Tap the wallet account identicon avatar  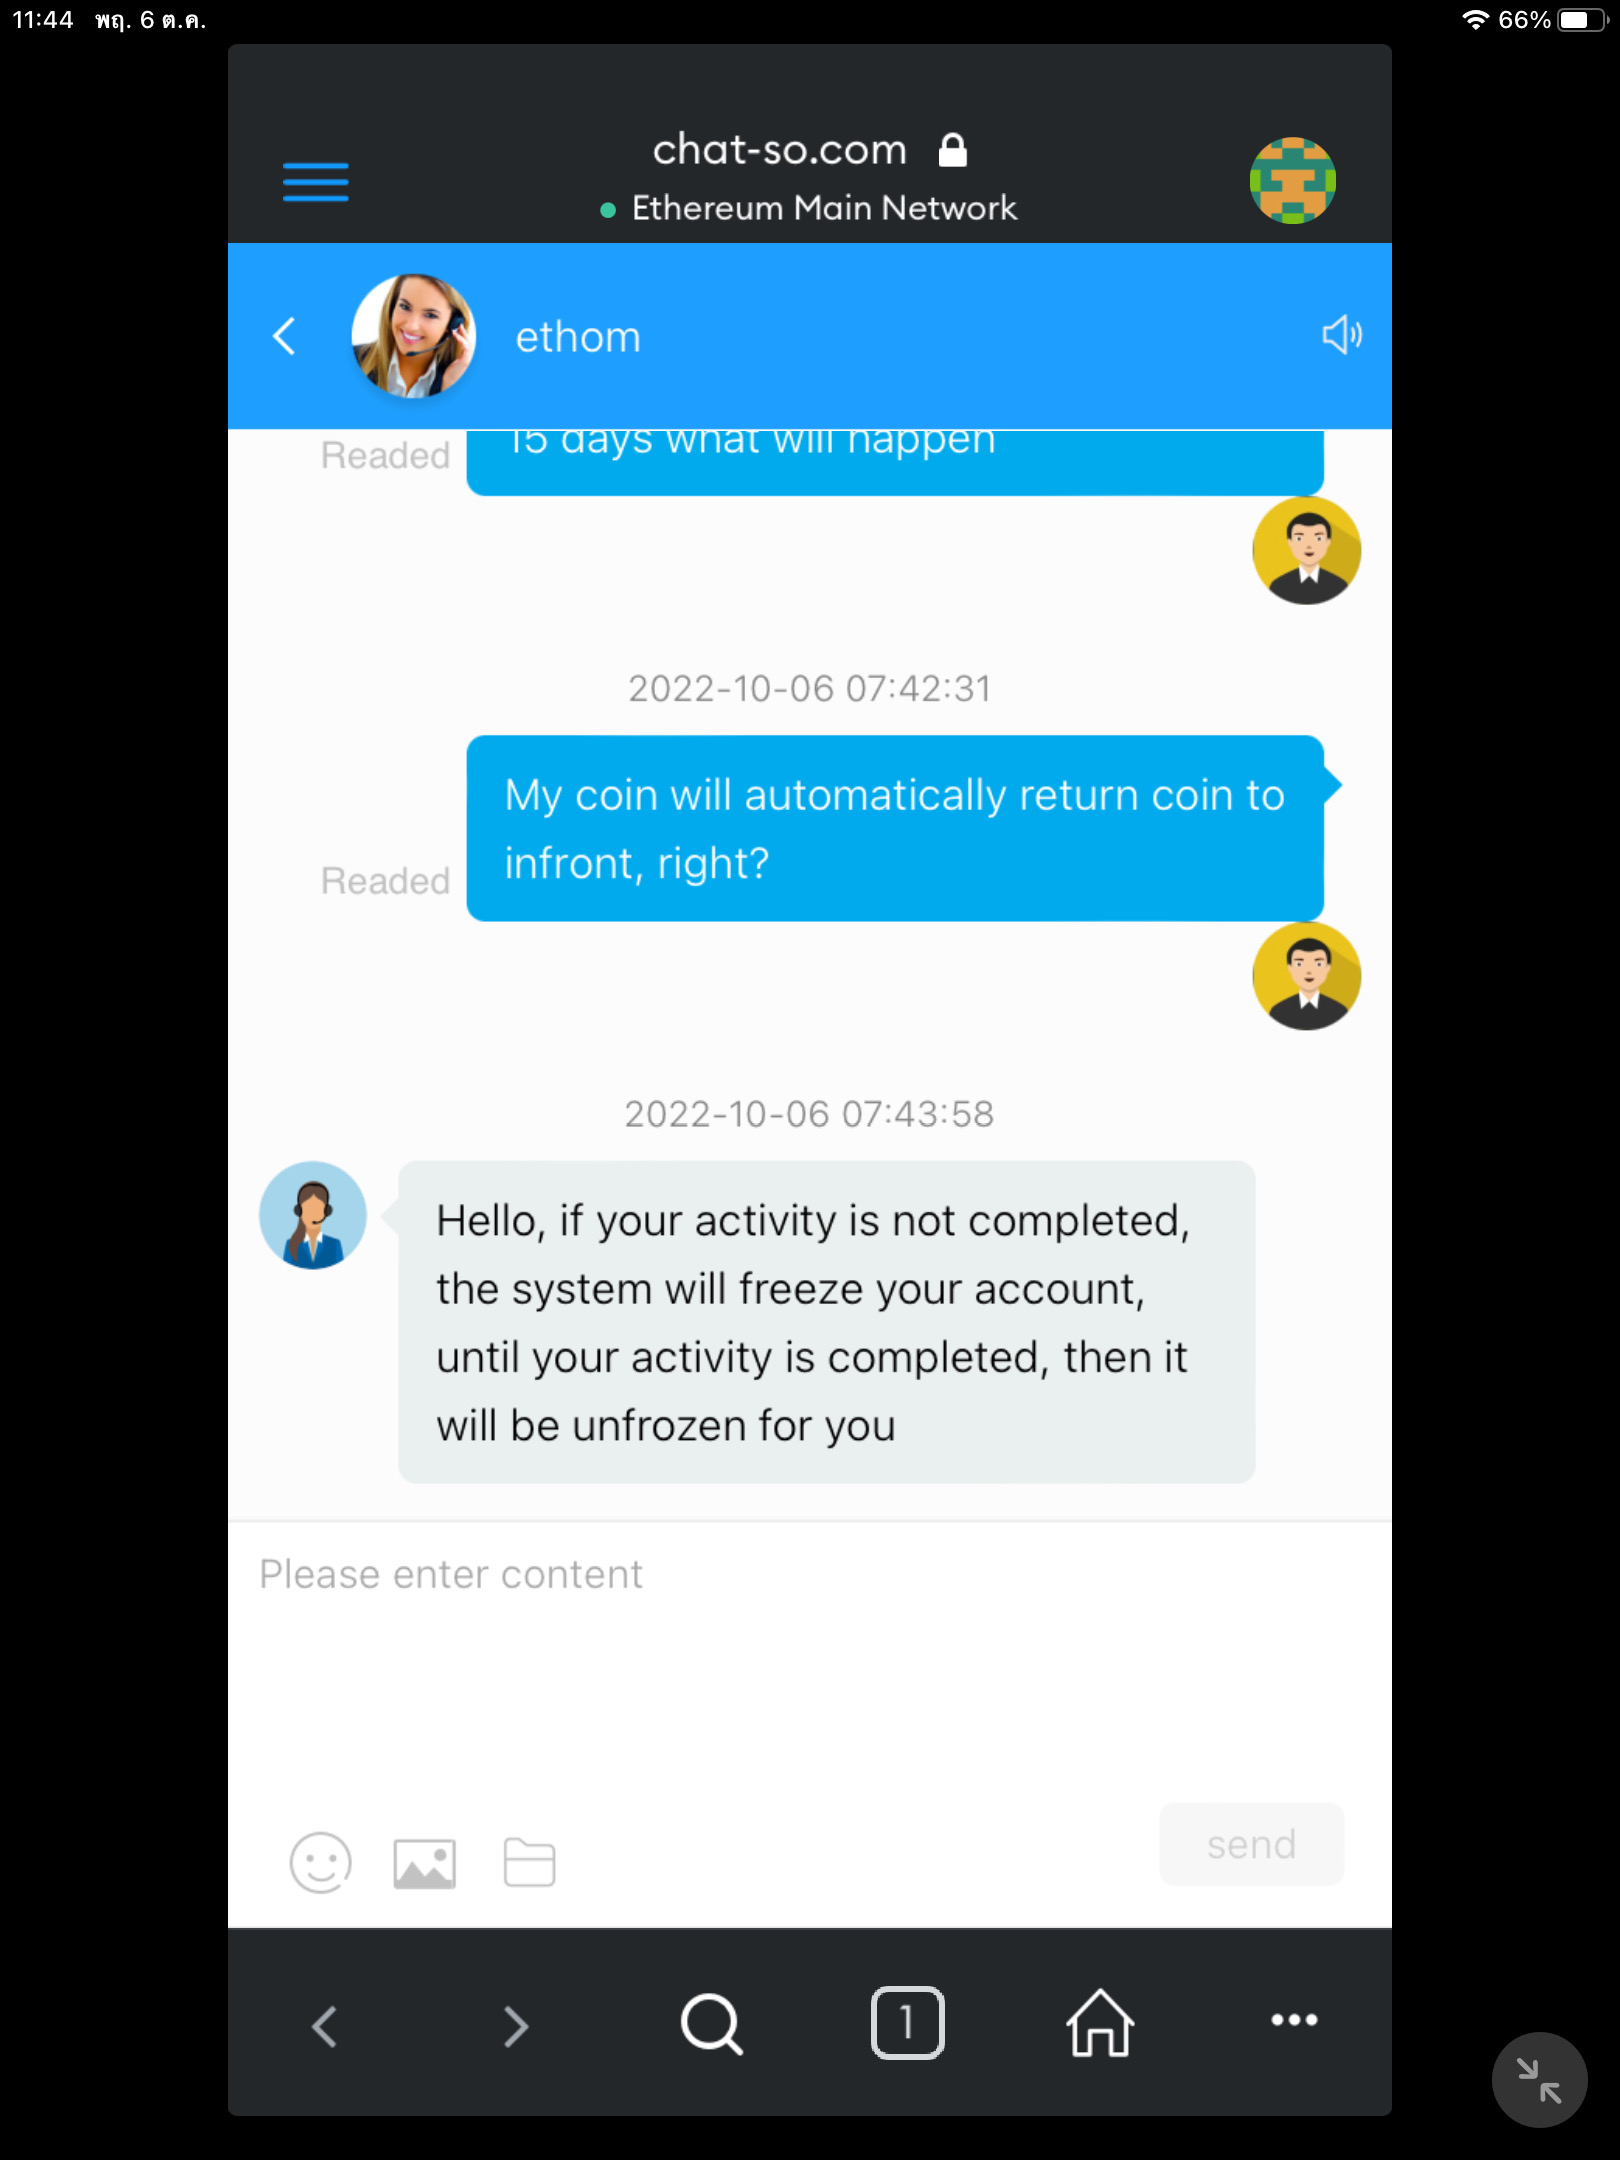[x=1293, y=181]
